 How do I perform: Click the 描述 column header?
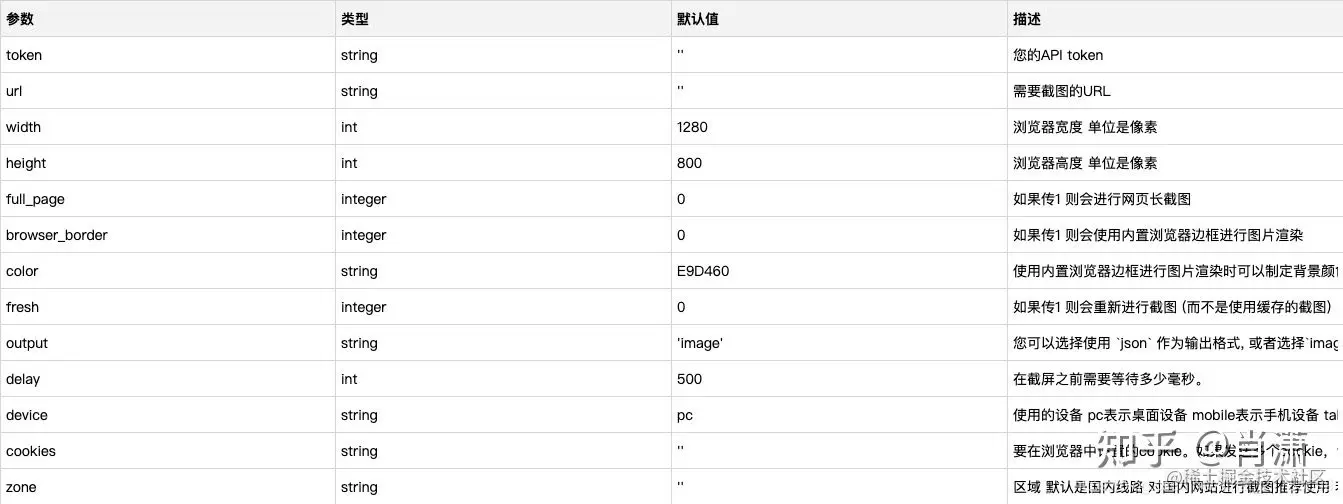(x=1027, y=19)
